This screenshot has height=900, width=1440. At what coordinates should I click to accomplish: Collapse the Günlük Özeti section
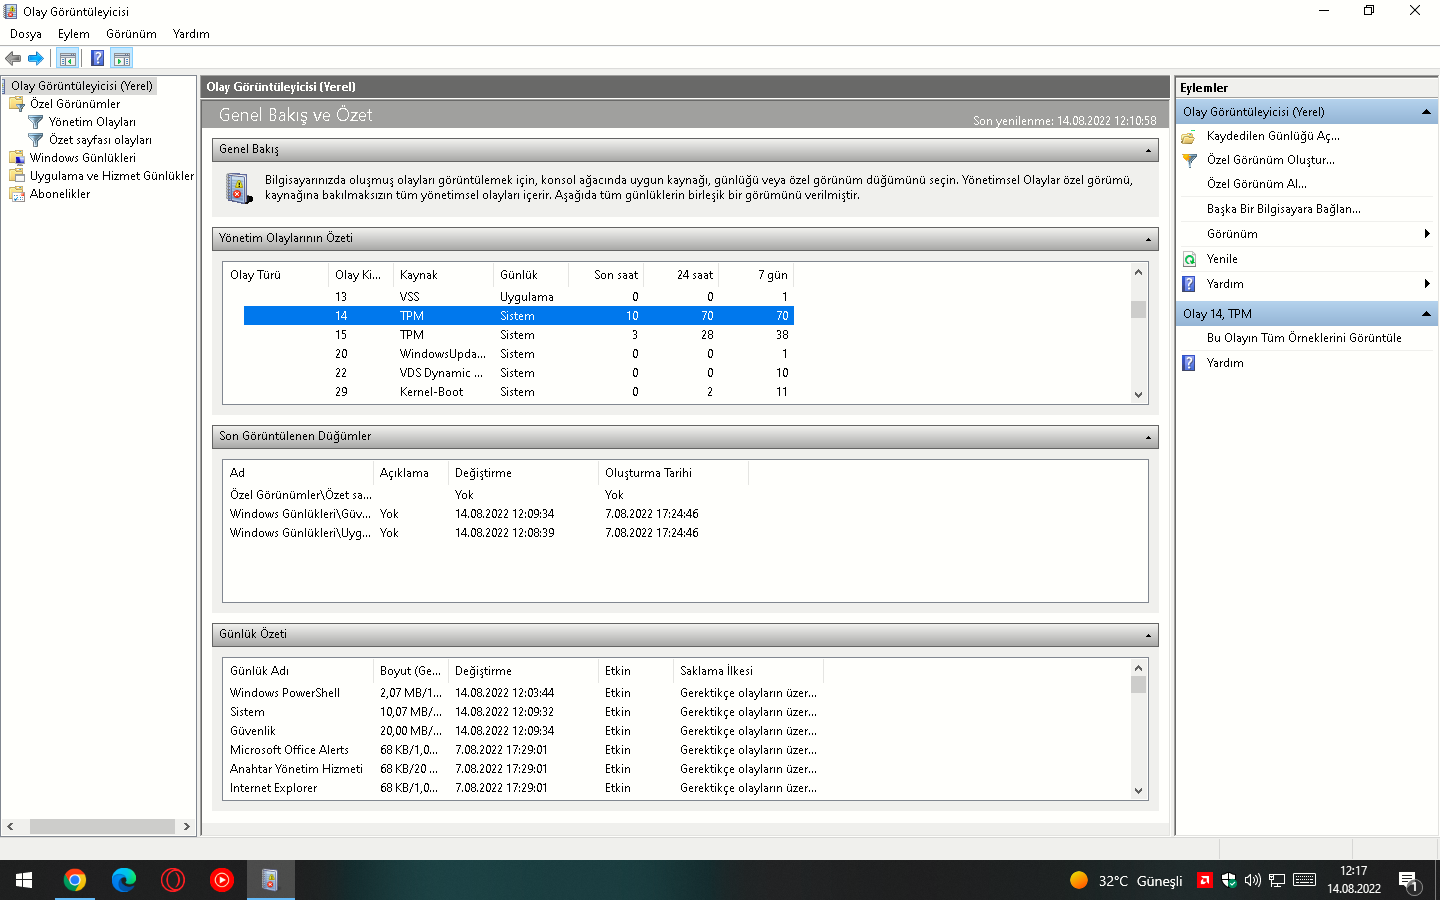1148,635
